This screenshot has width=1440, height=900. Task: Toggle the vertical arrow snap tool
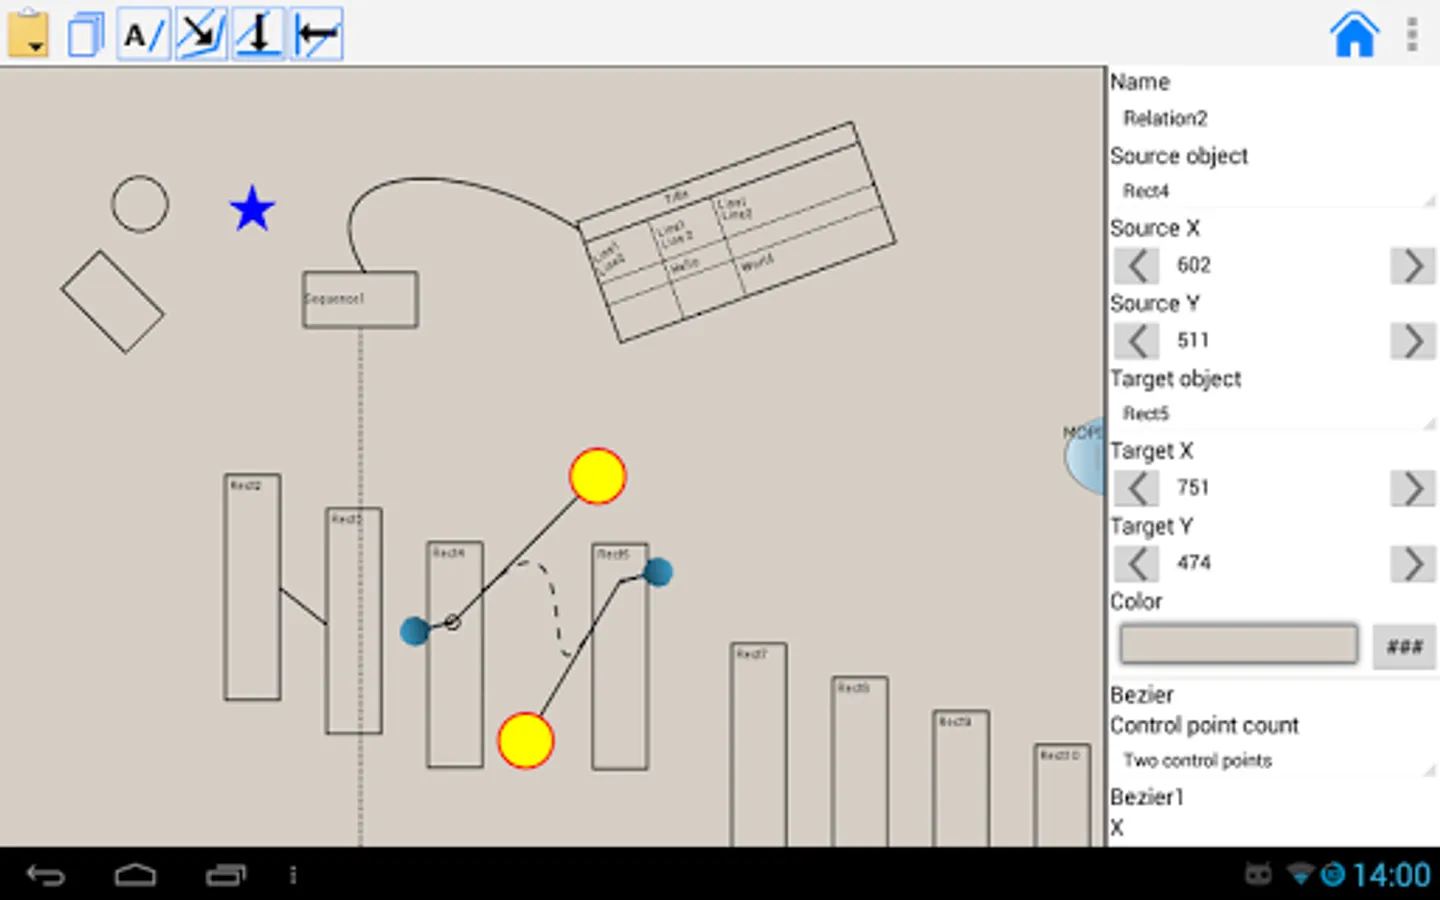coord(259,34)
